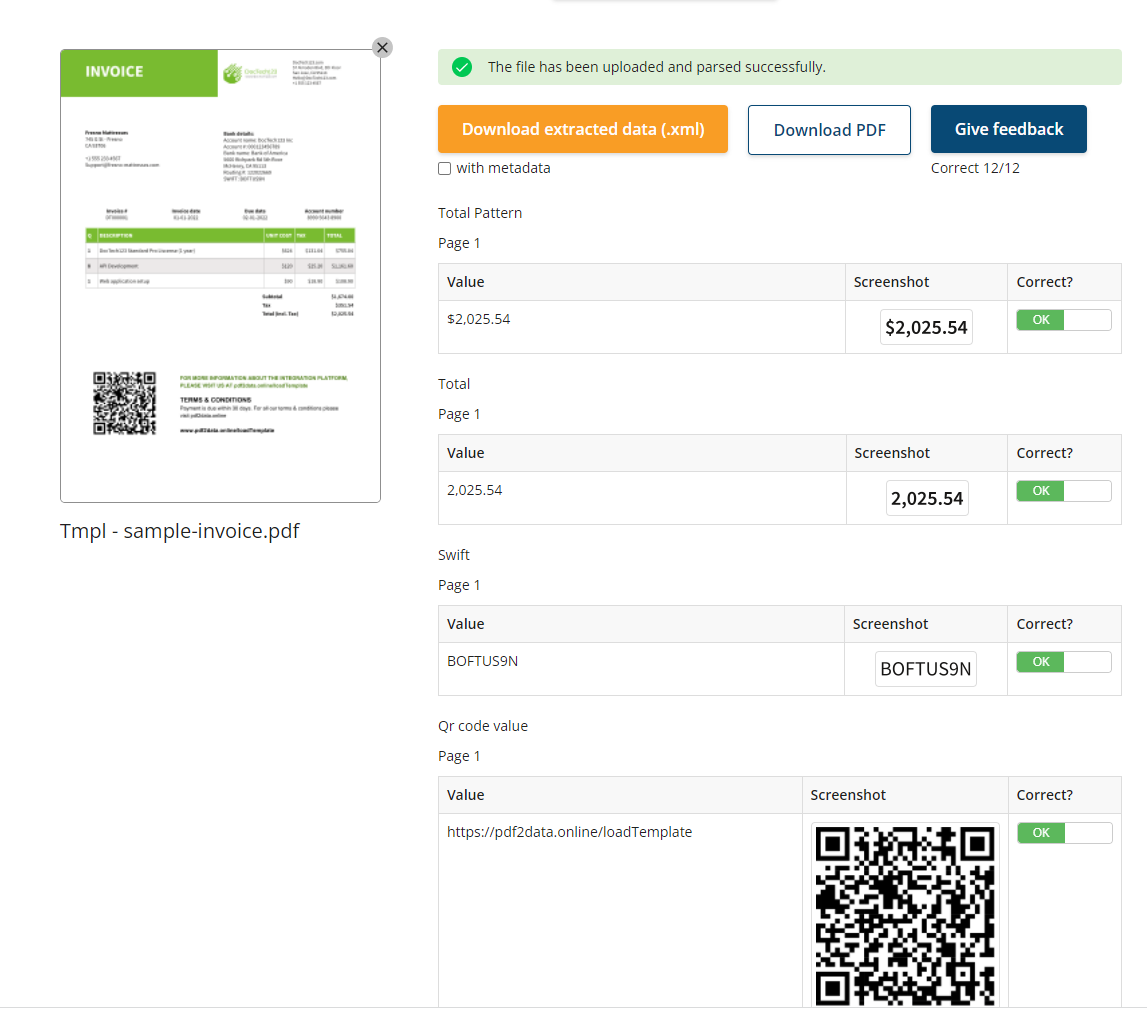The image size is (1147, 1009).
Task: Click the Download PDF button
Action: (x=829, y=130)
